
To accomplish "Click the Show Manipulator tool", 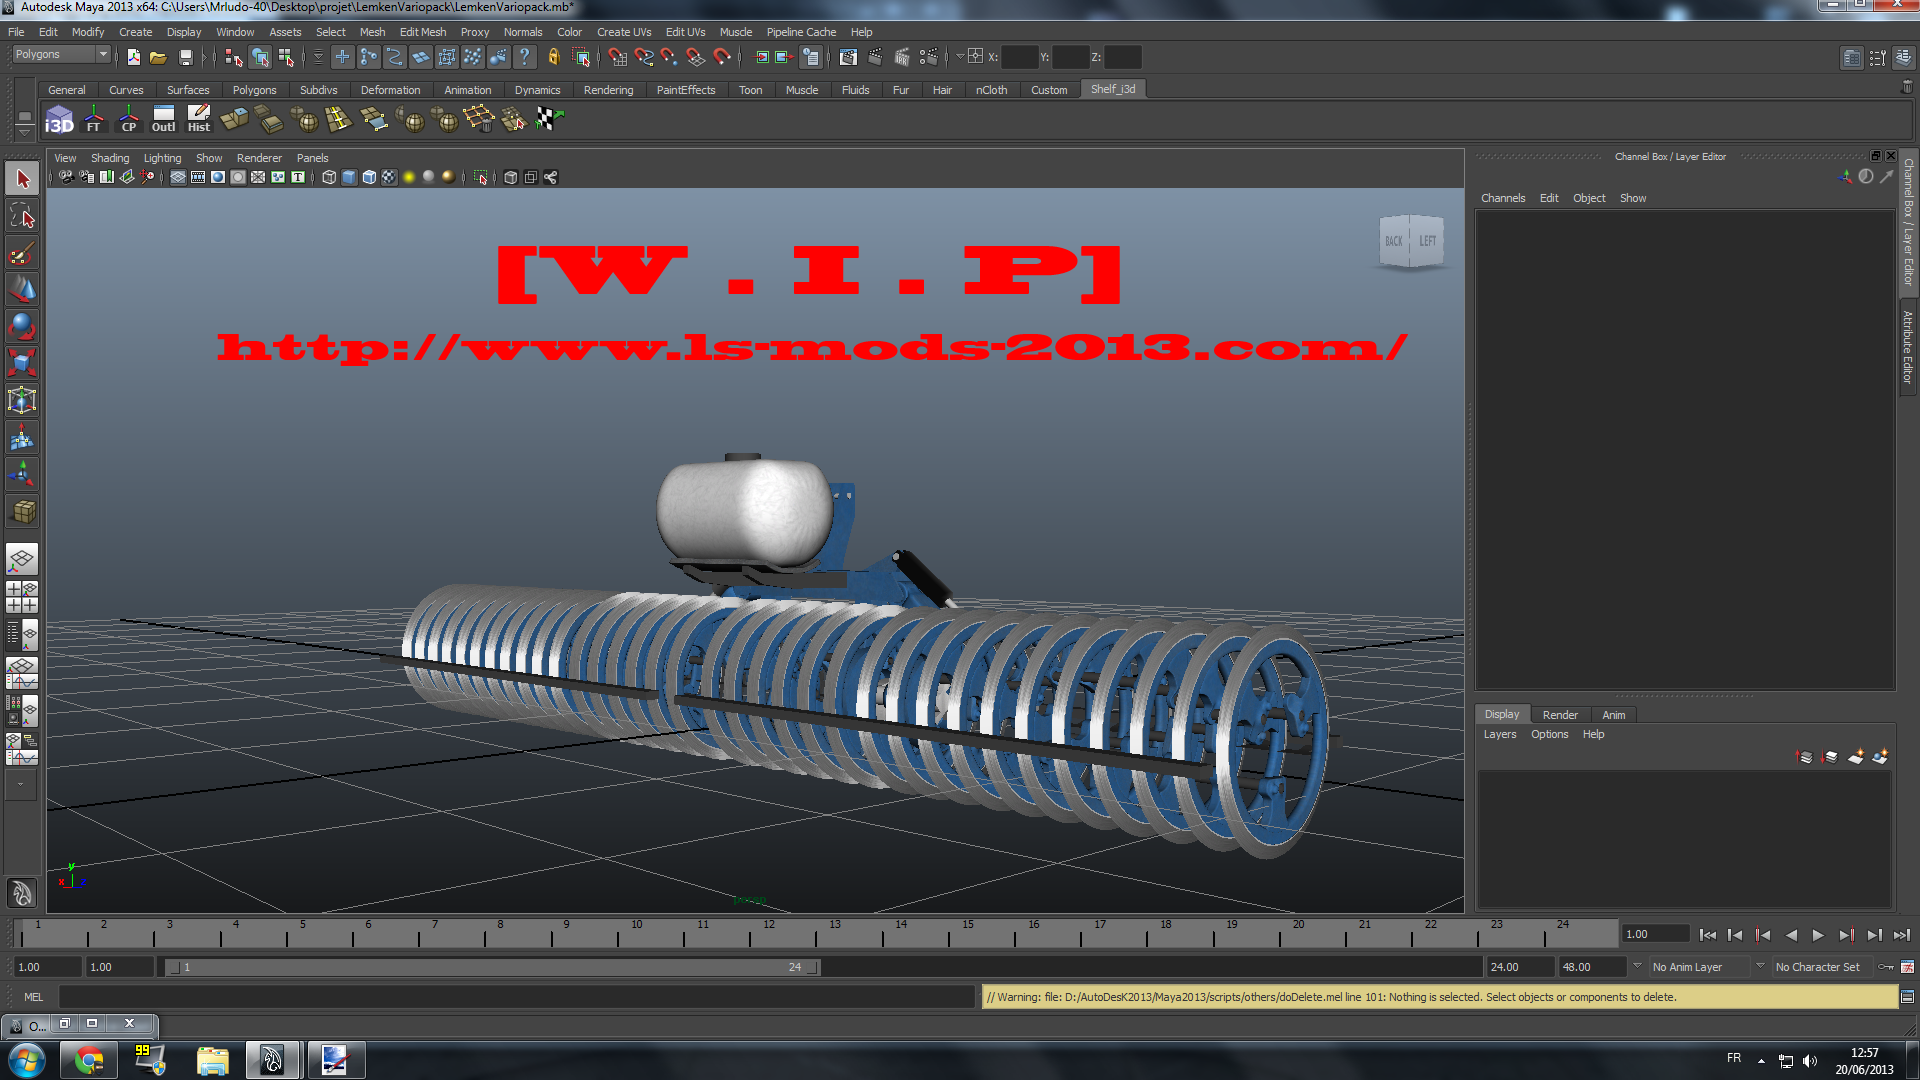I will click(22, 475).
